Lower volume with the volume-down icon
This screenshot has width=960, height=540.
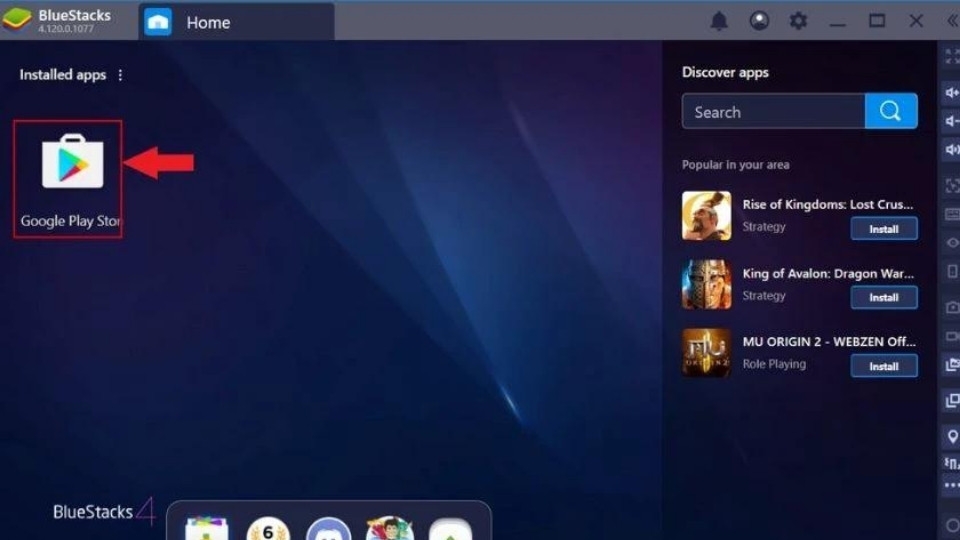pyautogui.click(x=952, y=121)
